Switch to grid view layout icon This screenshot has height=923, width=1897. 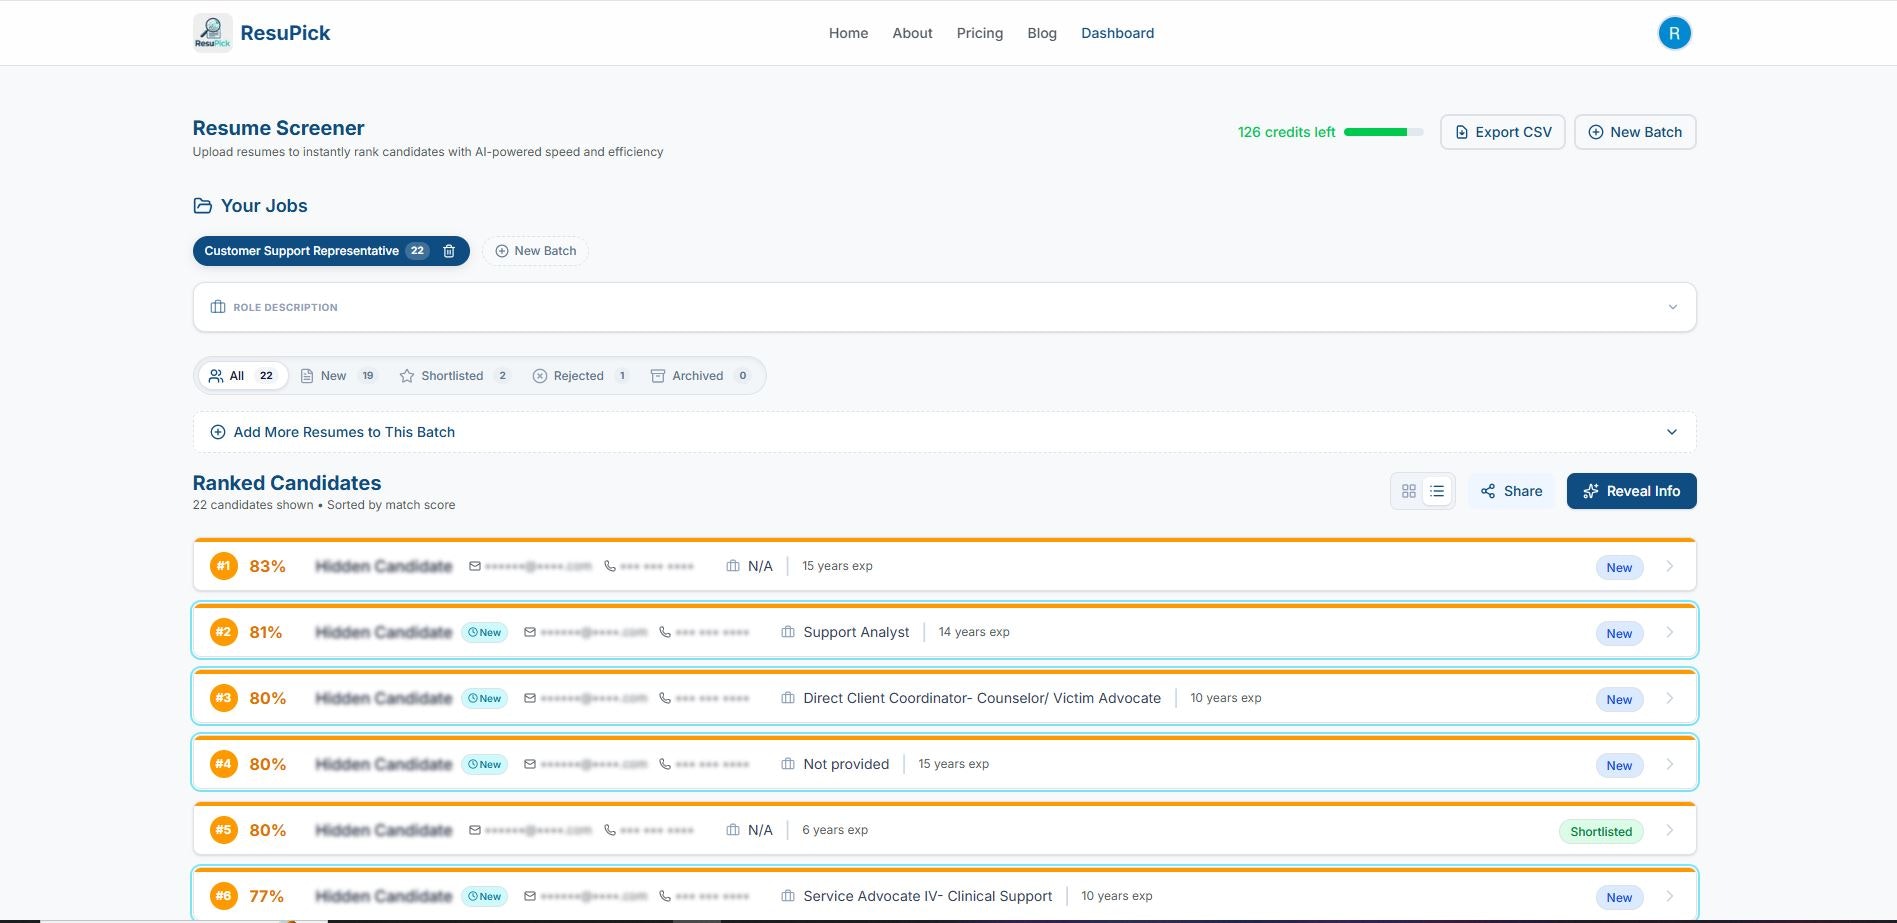point(1408,491)
